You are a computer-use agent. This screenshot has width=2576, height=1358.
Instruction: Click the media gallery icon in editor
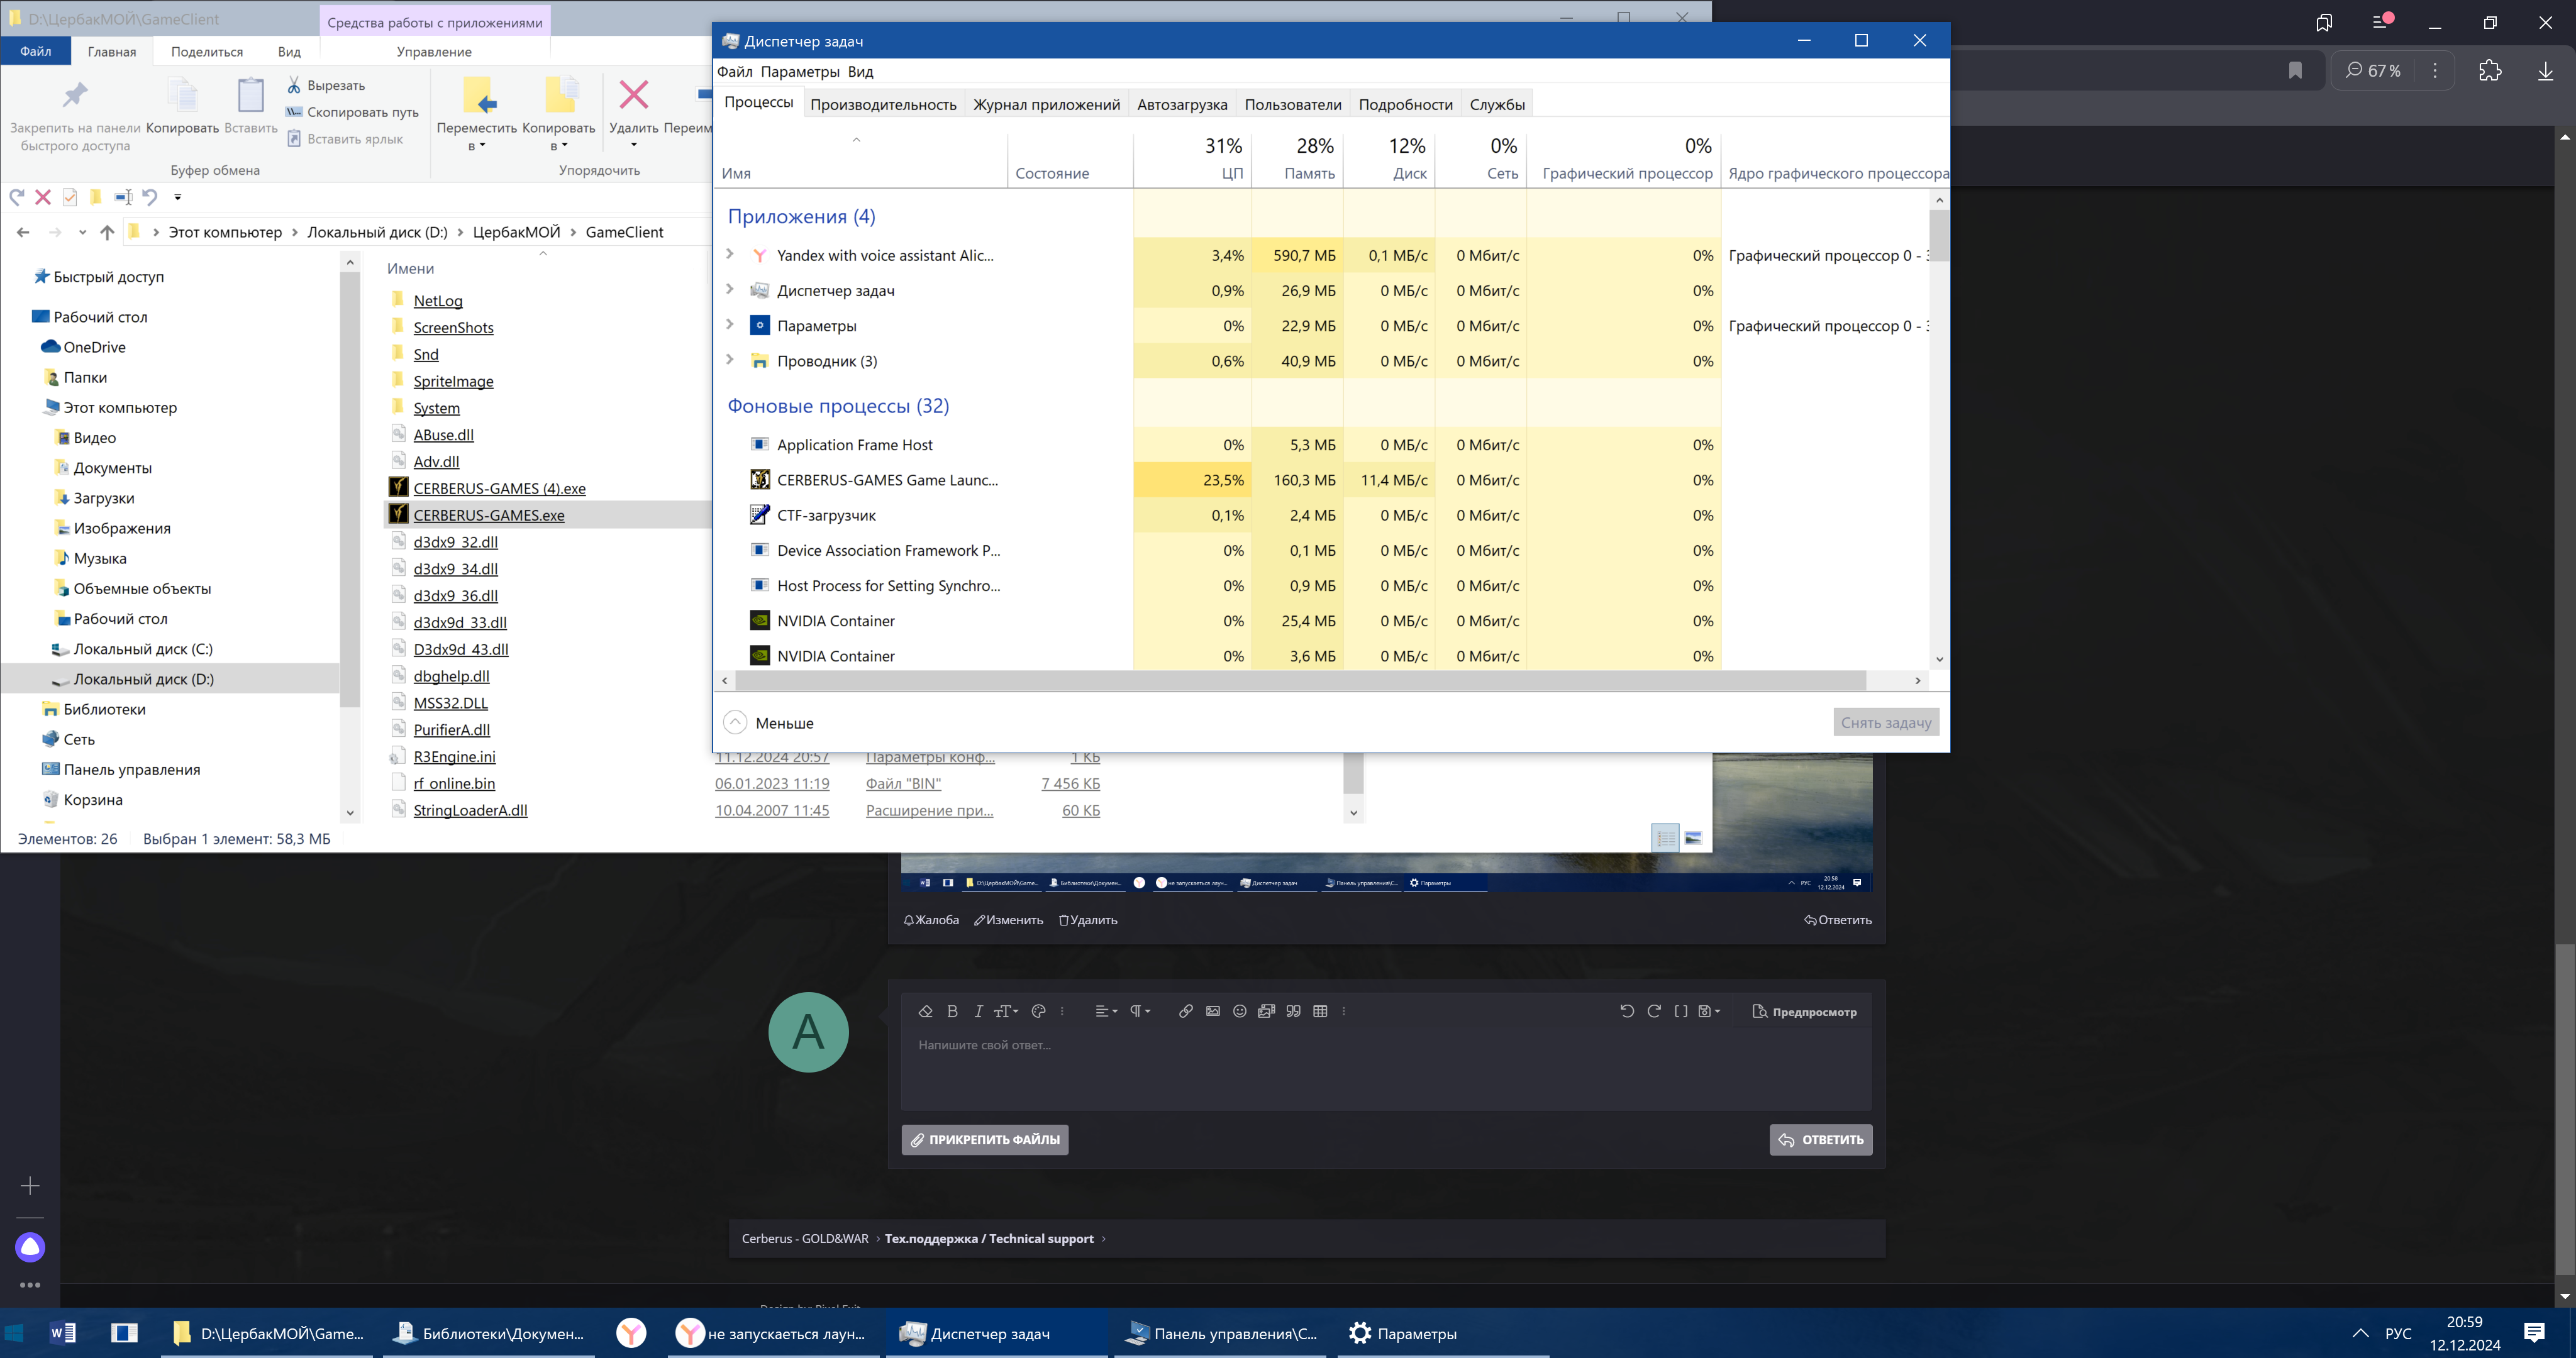click(1266, 1011)
